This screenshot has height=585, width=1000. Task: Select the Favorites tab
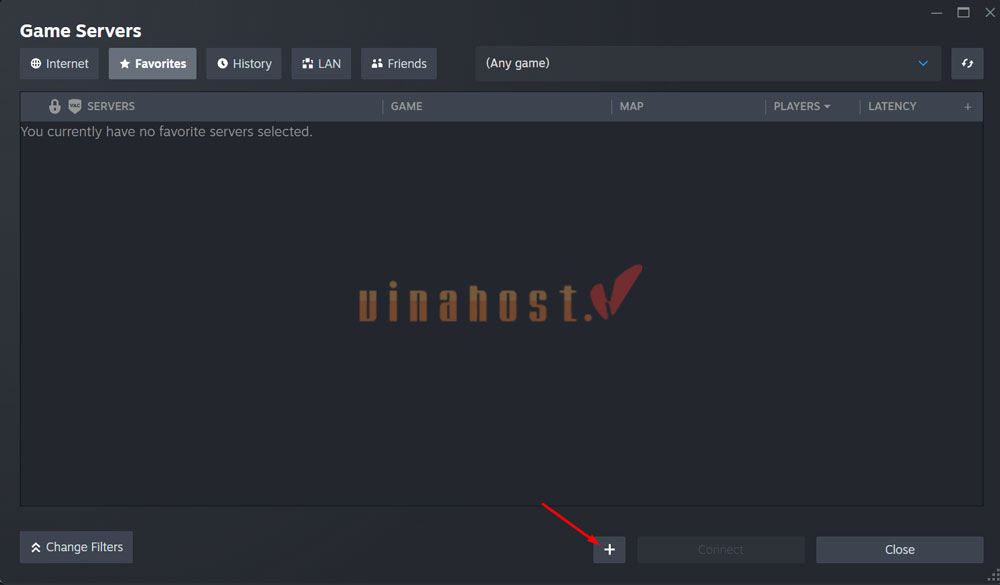click(152, 63)
